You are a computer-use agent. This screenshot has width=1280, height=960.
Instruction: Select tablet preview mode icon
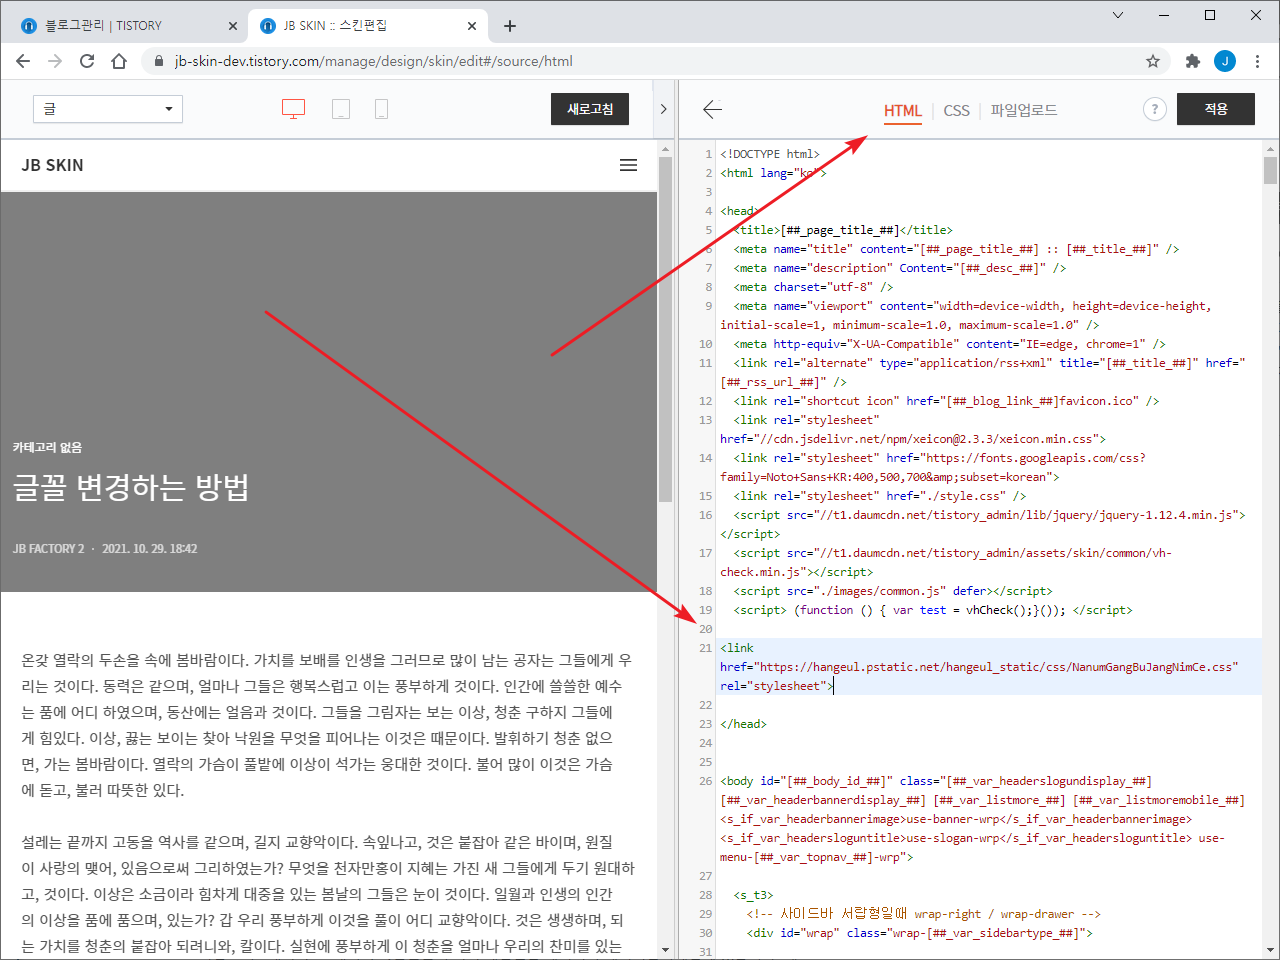pos(341,109)
